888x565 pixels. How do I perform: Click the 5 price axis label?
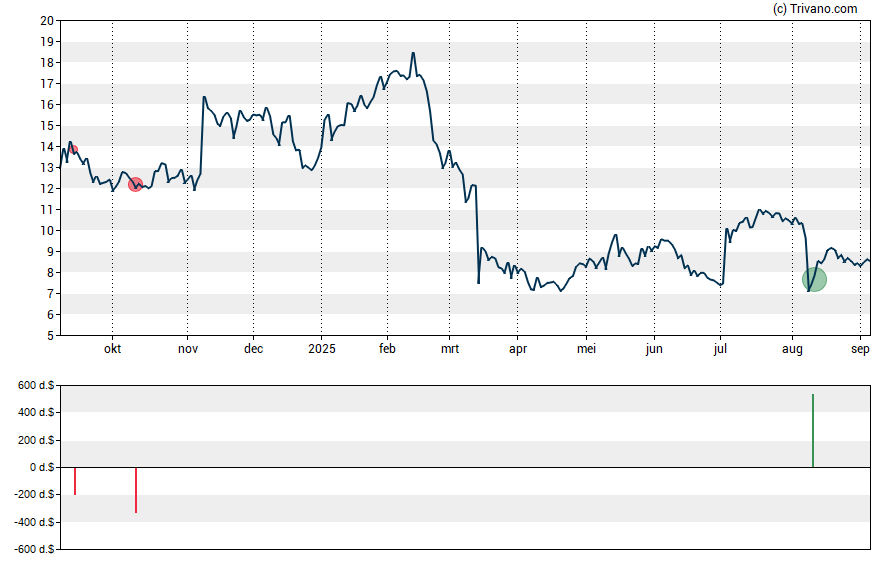50,336
